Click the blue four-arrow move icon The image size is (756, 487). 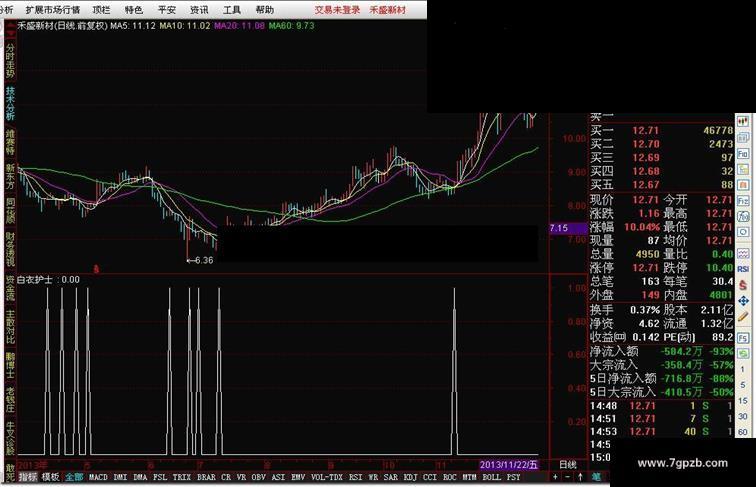coord(743,301)
